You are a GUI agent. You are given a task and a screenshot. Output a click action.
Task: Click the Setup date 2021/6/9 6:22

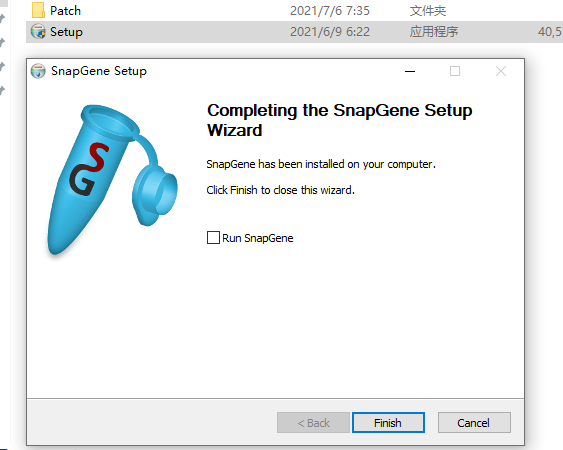[x=330, y=32]
